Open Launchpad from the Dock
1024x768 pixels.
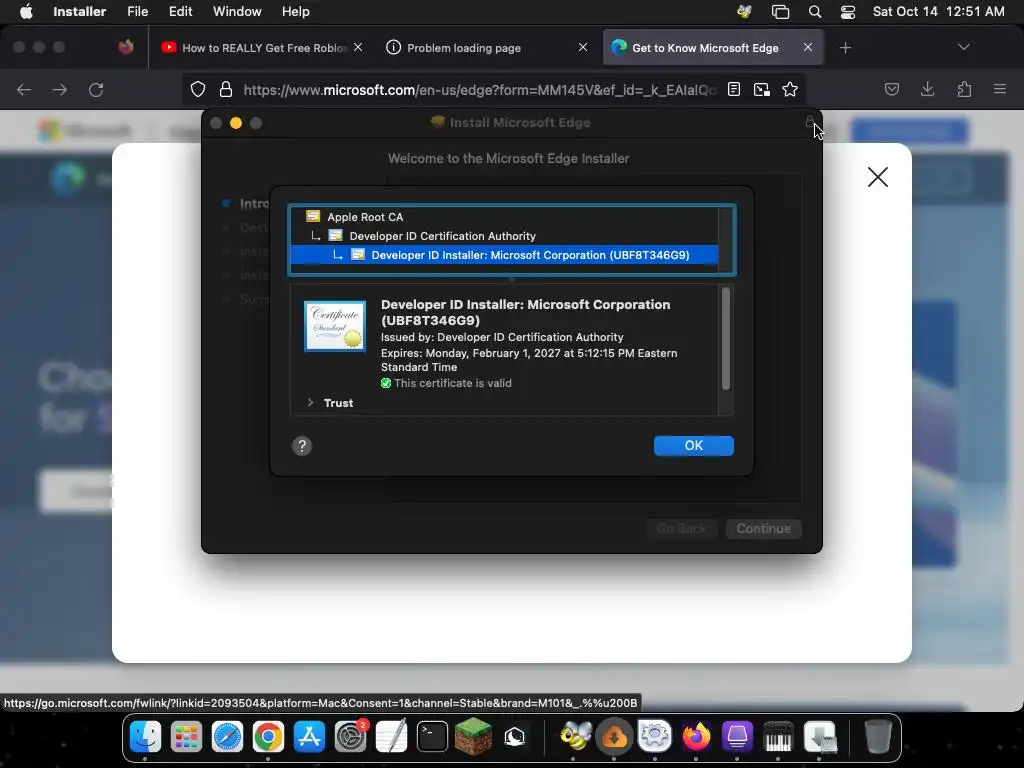[186, 737]
